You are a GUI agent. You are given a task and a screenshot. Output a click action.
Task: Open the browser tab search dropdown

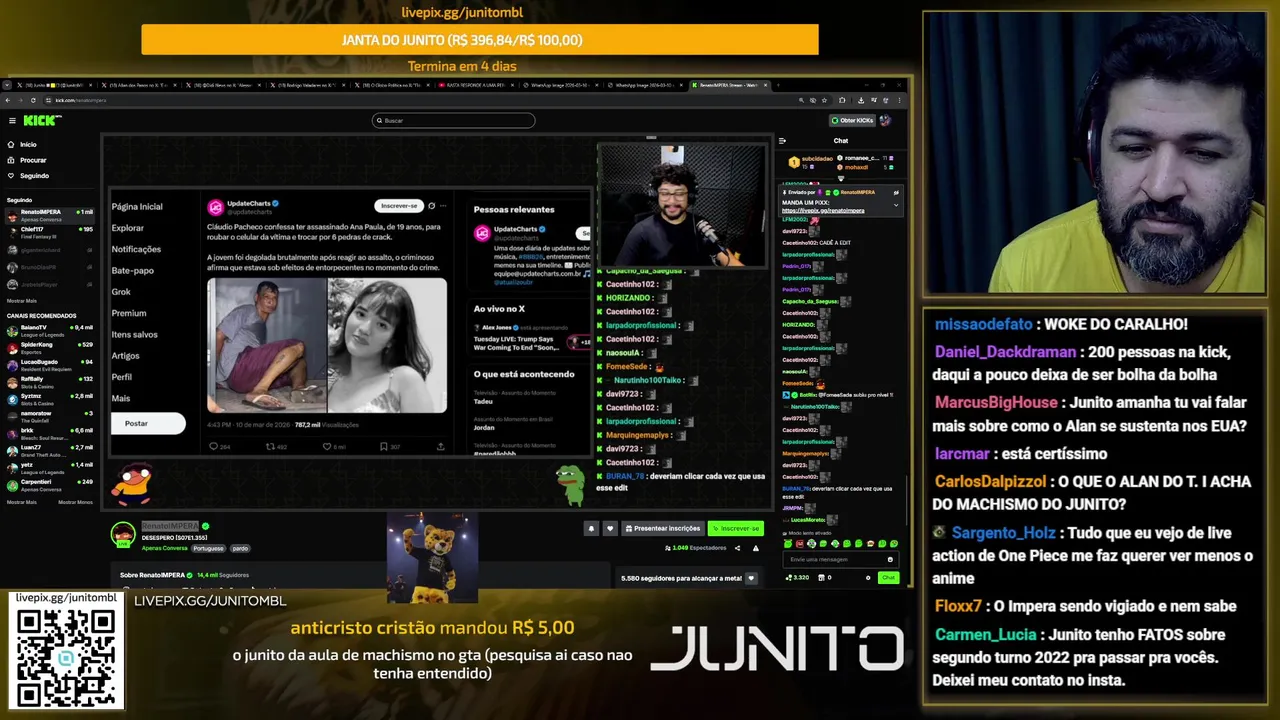[x=7, y=85]
